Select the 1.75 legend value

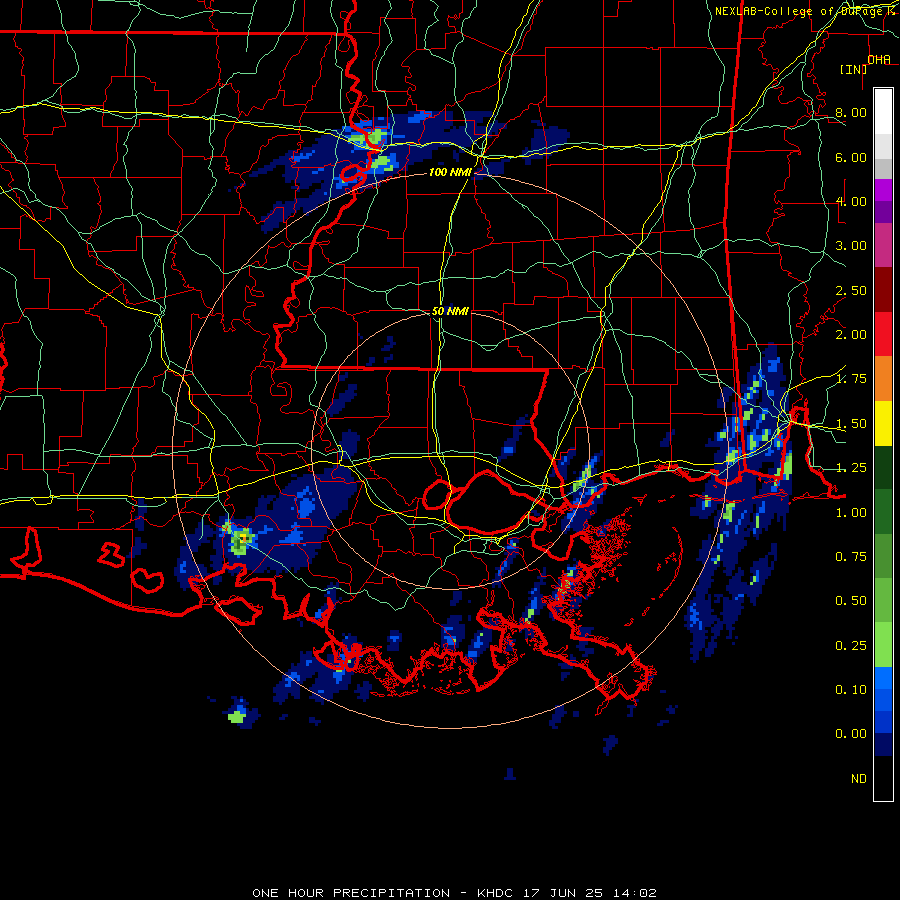(851, 379)
